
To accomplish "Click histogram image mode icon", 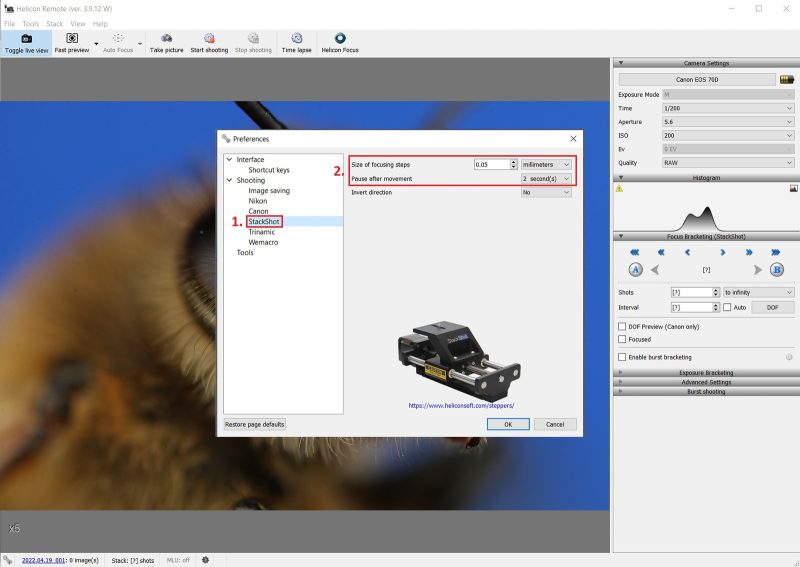I will click(x=793, y=188).
